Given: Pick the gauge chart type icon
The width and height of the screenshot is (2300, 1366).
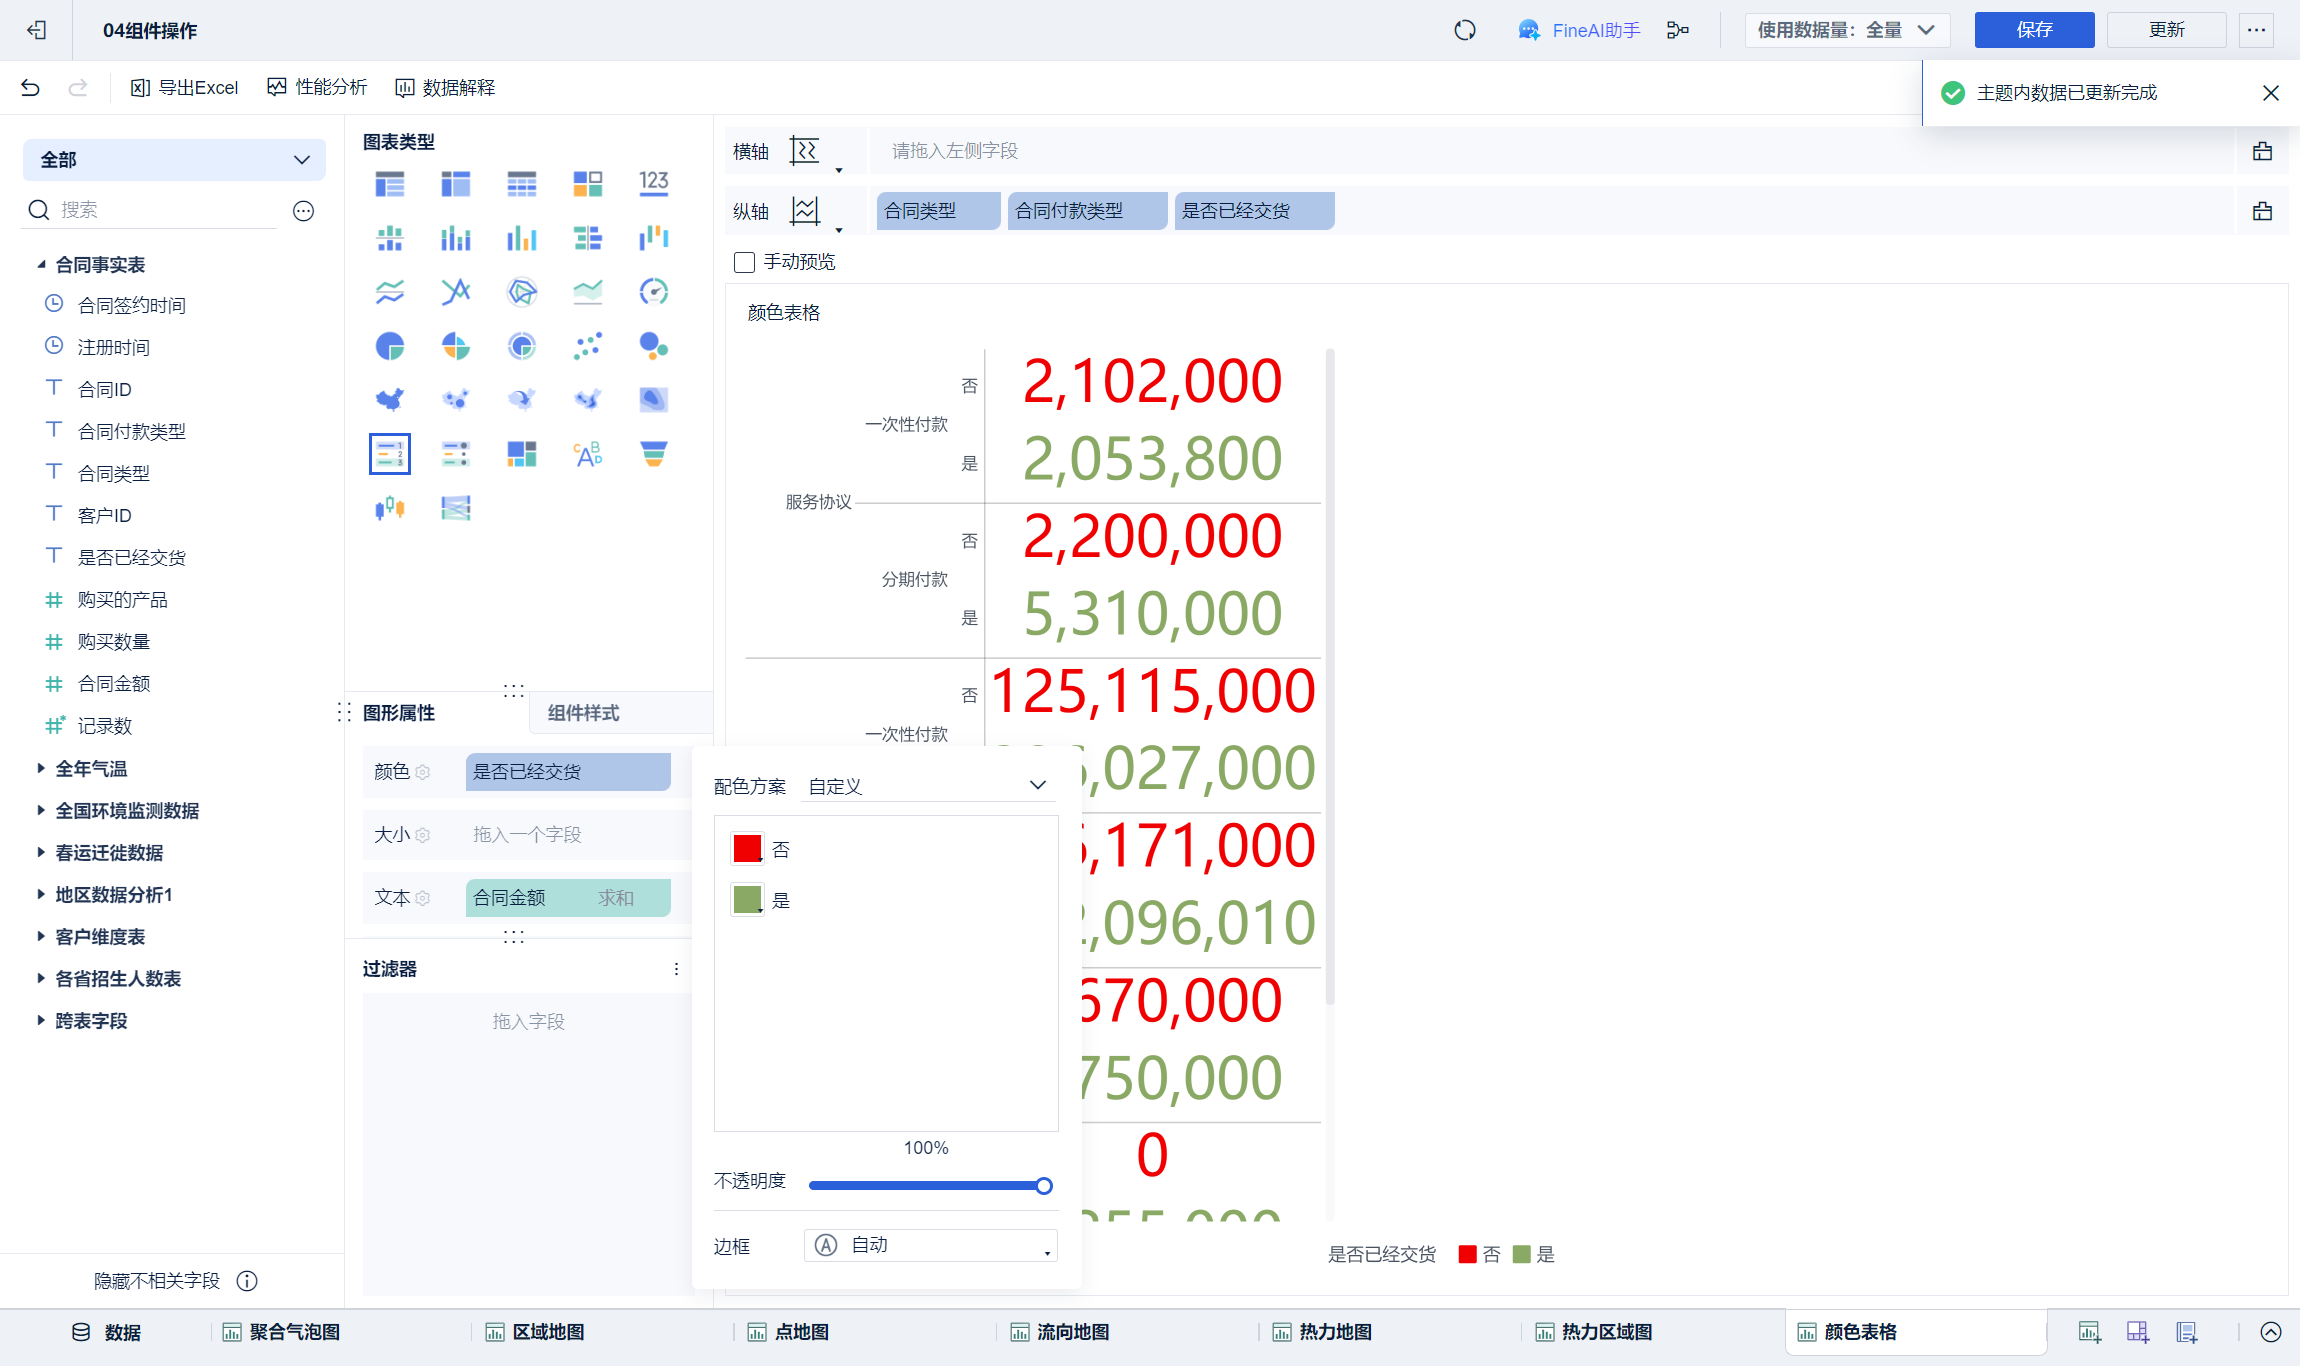Looking at the screenshot, I should (653, 291).
